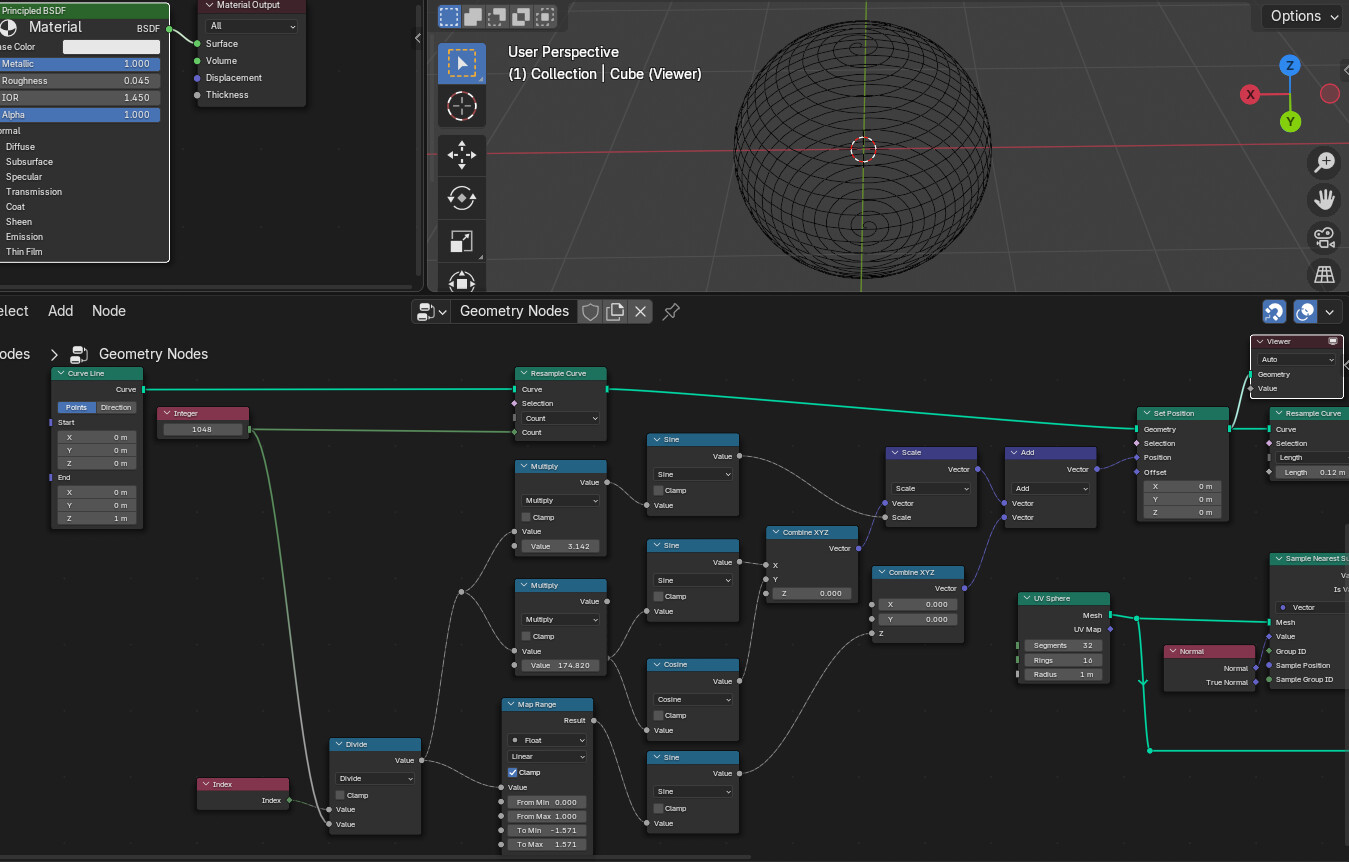1349x862 pixels.
Task: Adjust the Alpha slider on Principled BSDF
Action: 79,115
